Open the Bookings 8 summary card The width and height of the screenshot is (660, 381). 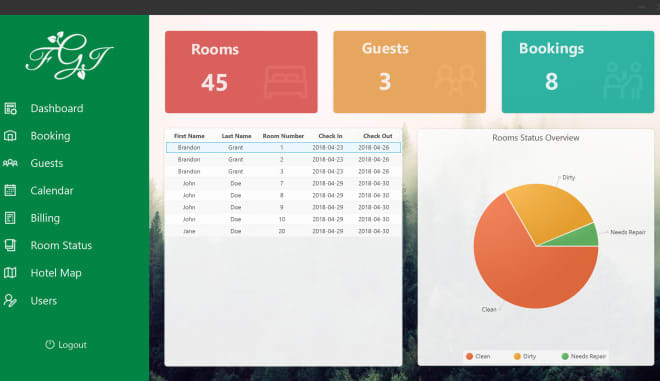578,72
